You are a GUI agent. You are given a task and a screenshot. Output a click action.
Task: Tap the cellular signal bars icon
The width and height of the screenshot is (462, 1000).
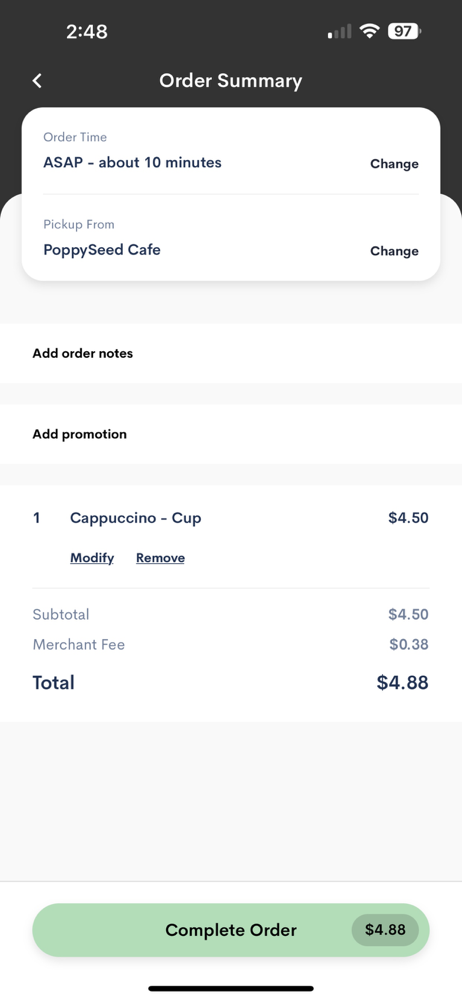pyautogui.click(x=339, y=32)
